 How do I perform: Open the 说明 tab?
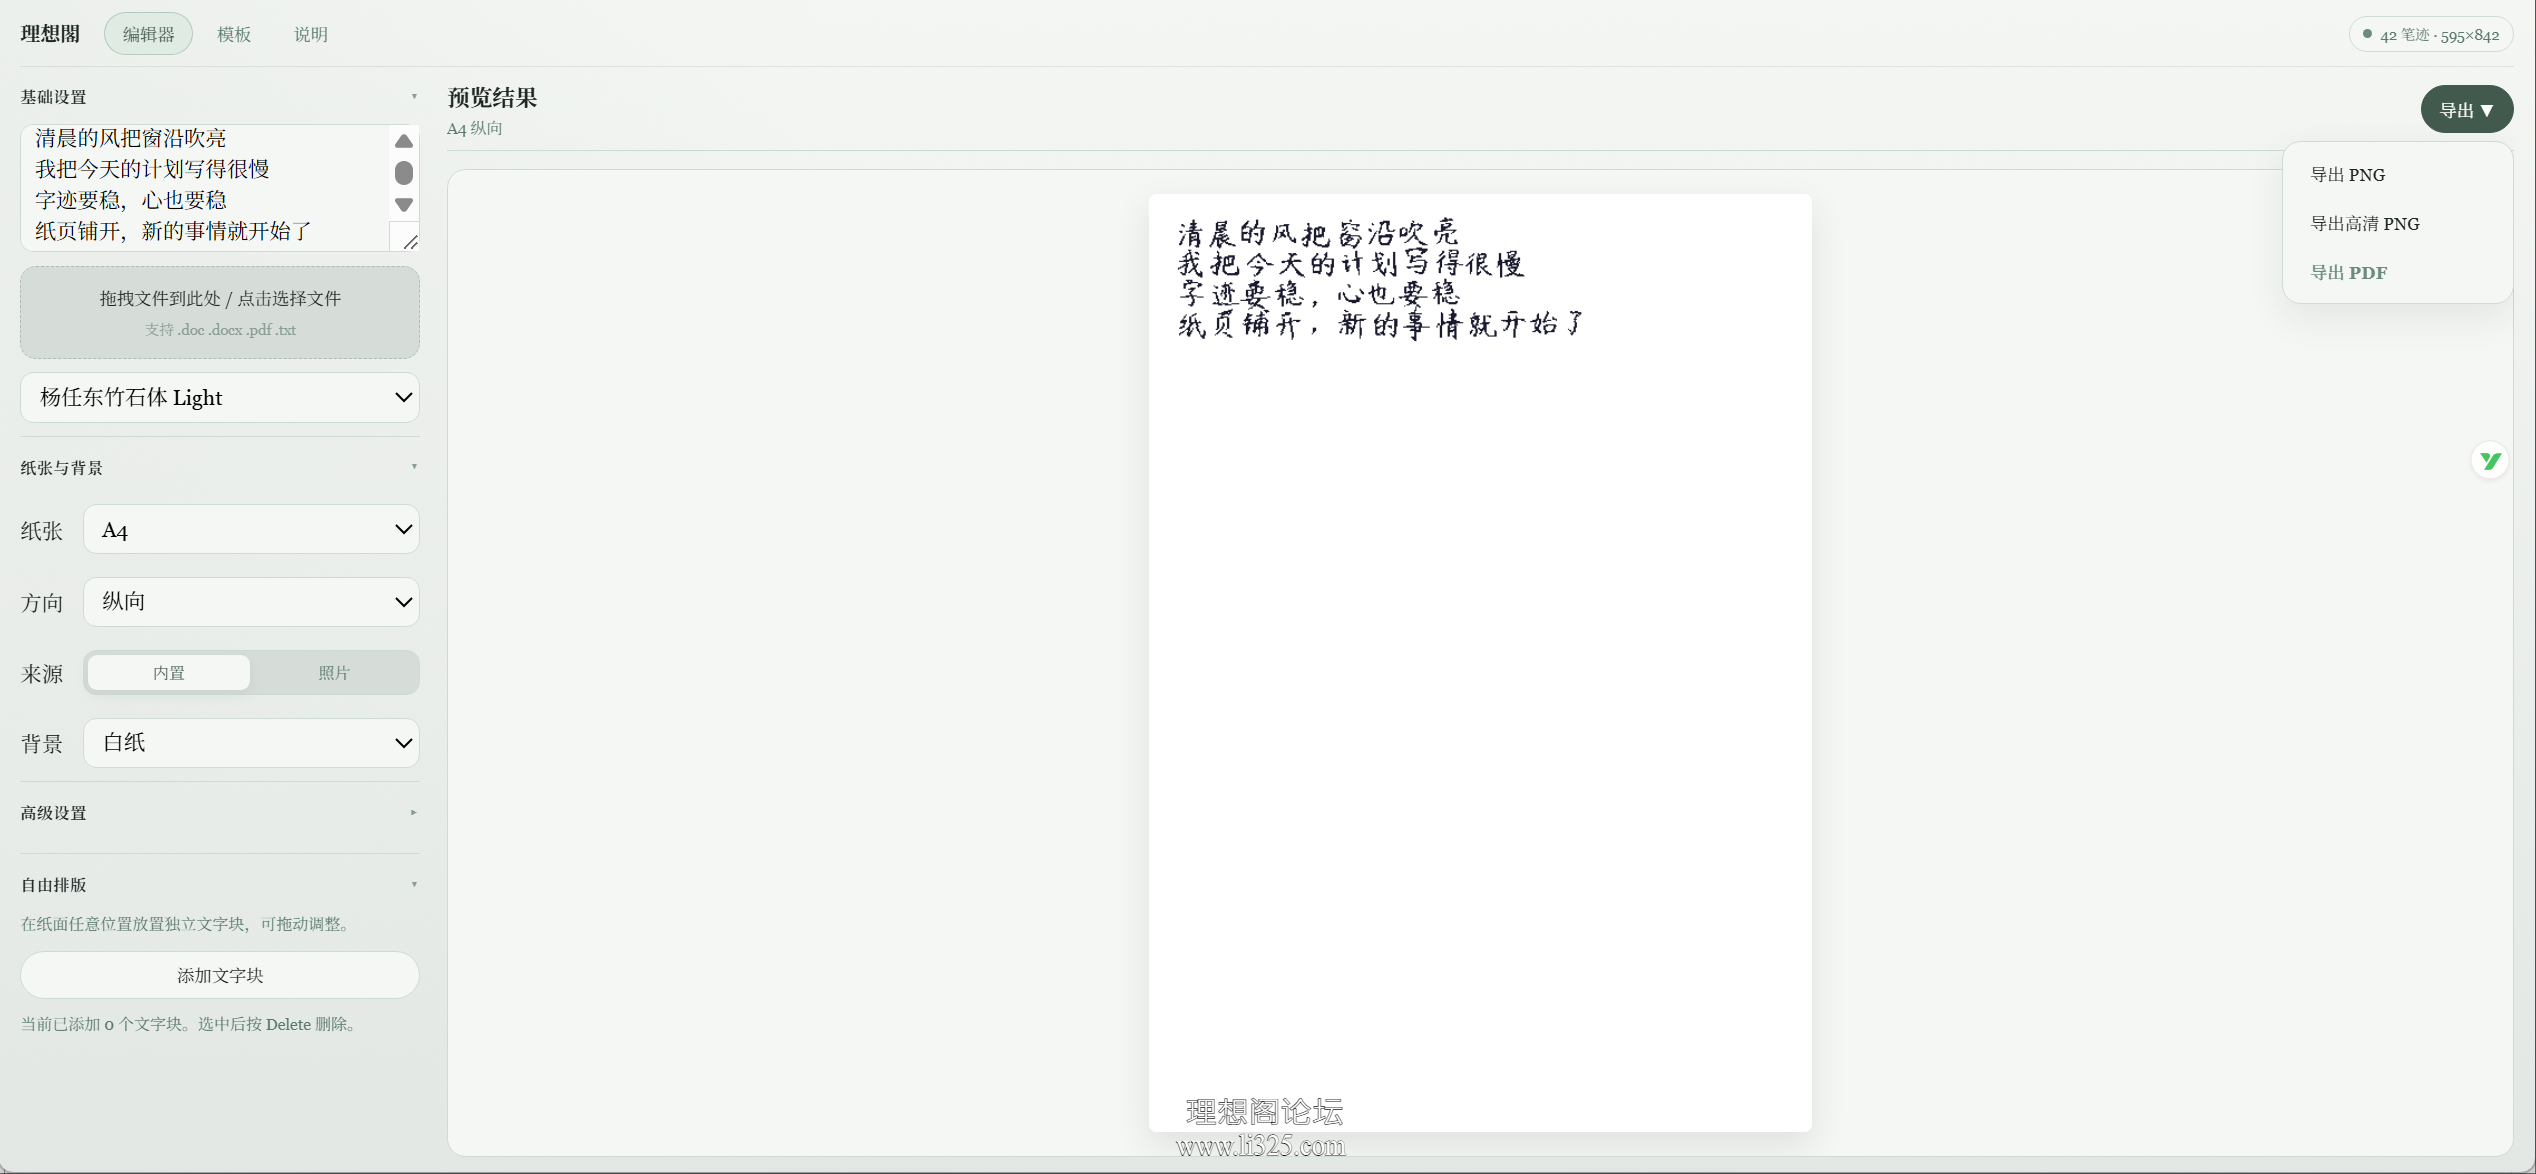click(311, 34)
